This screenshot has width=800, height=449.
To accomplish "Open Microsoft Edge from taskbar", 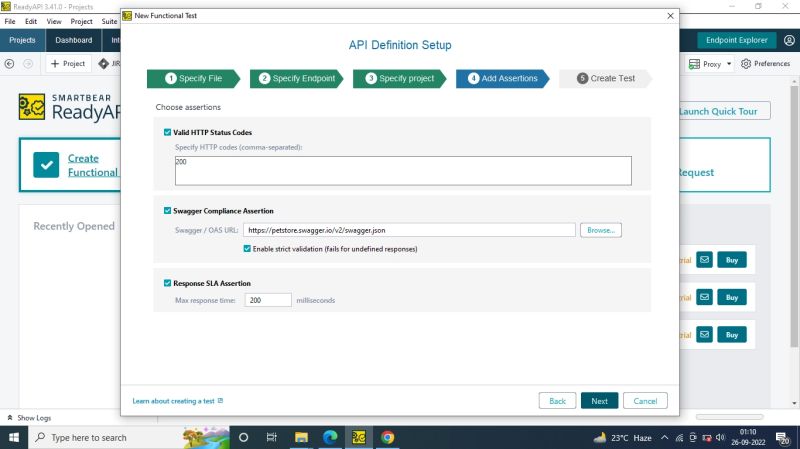I will [330, 438].
